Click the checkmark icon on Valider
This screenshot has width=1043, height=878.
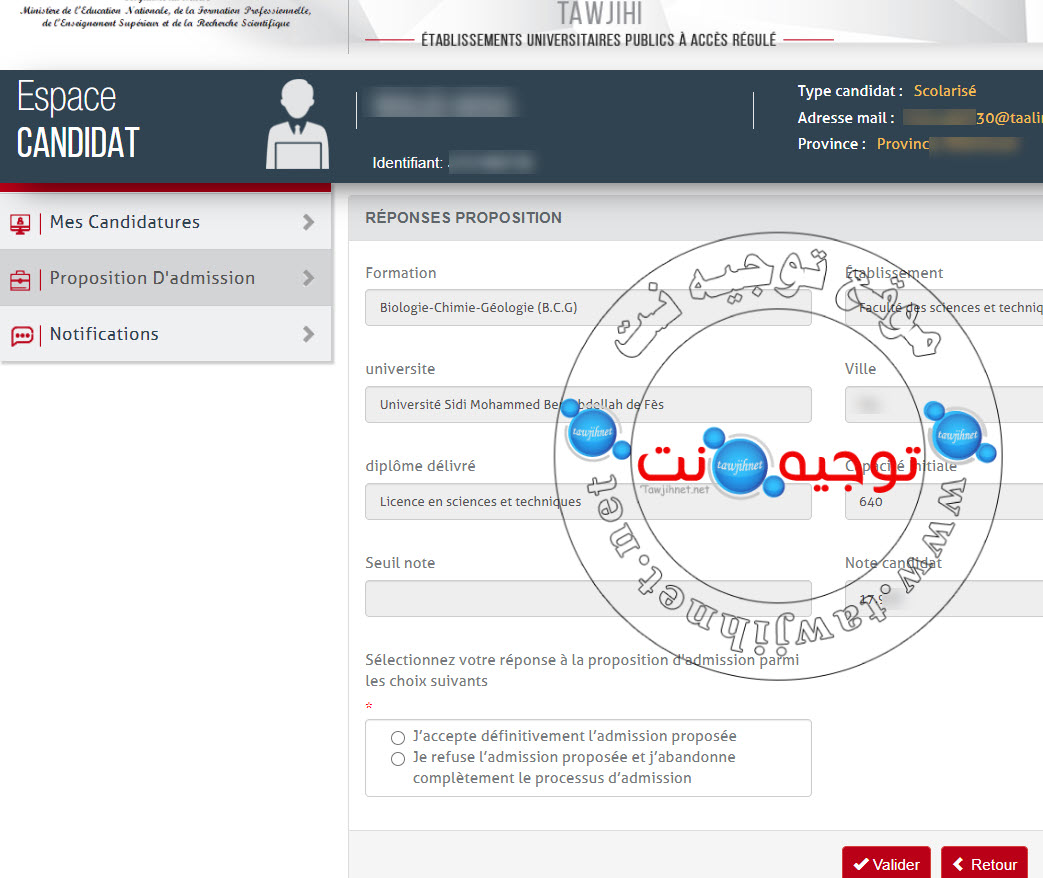[x=859, y=865]
